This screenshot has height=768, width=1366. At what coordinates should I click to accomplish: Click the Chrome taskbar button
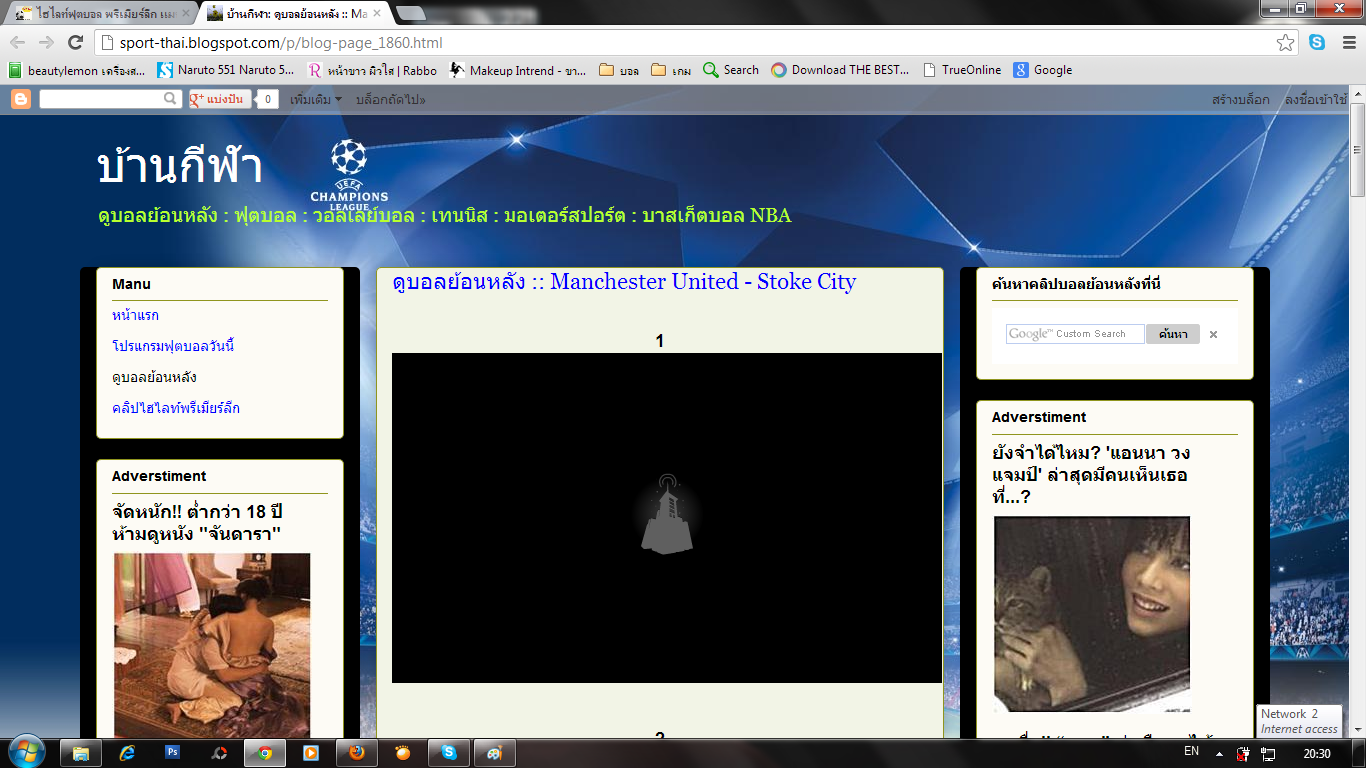(265, 753)
